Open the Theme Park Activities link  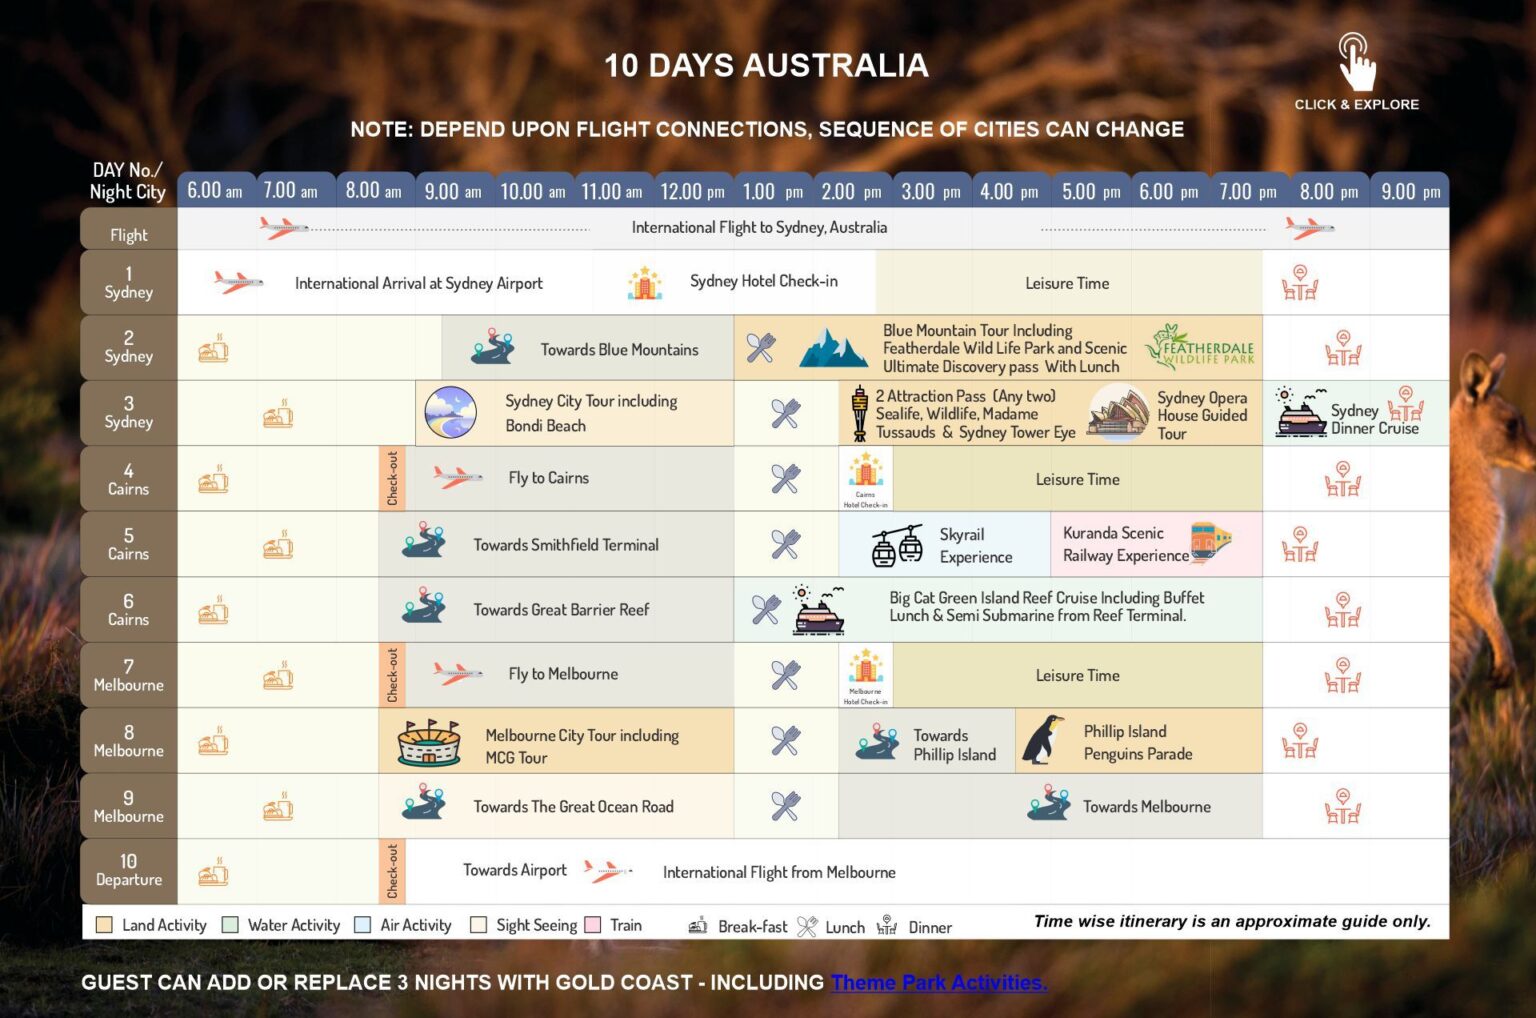tap(938, 982)
